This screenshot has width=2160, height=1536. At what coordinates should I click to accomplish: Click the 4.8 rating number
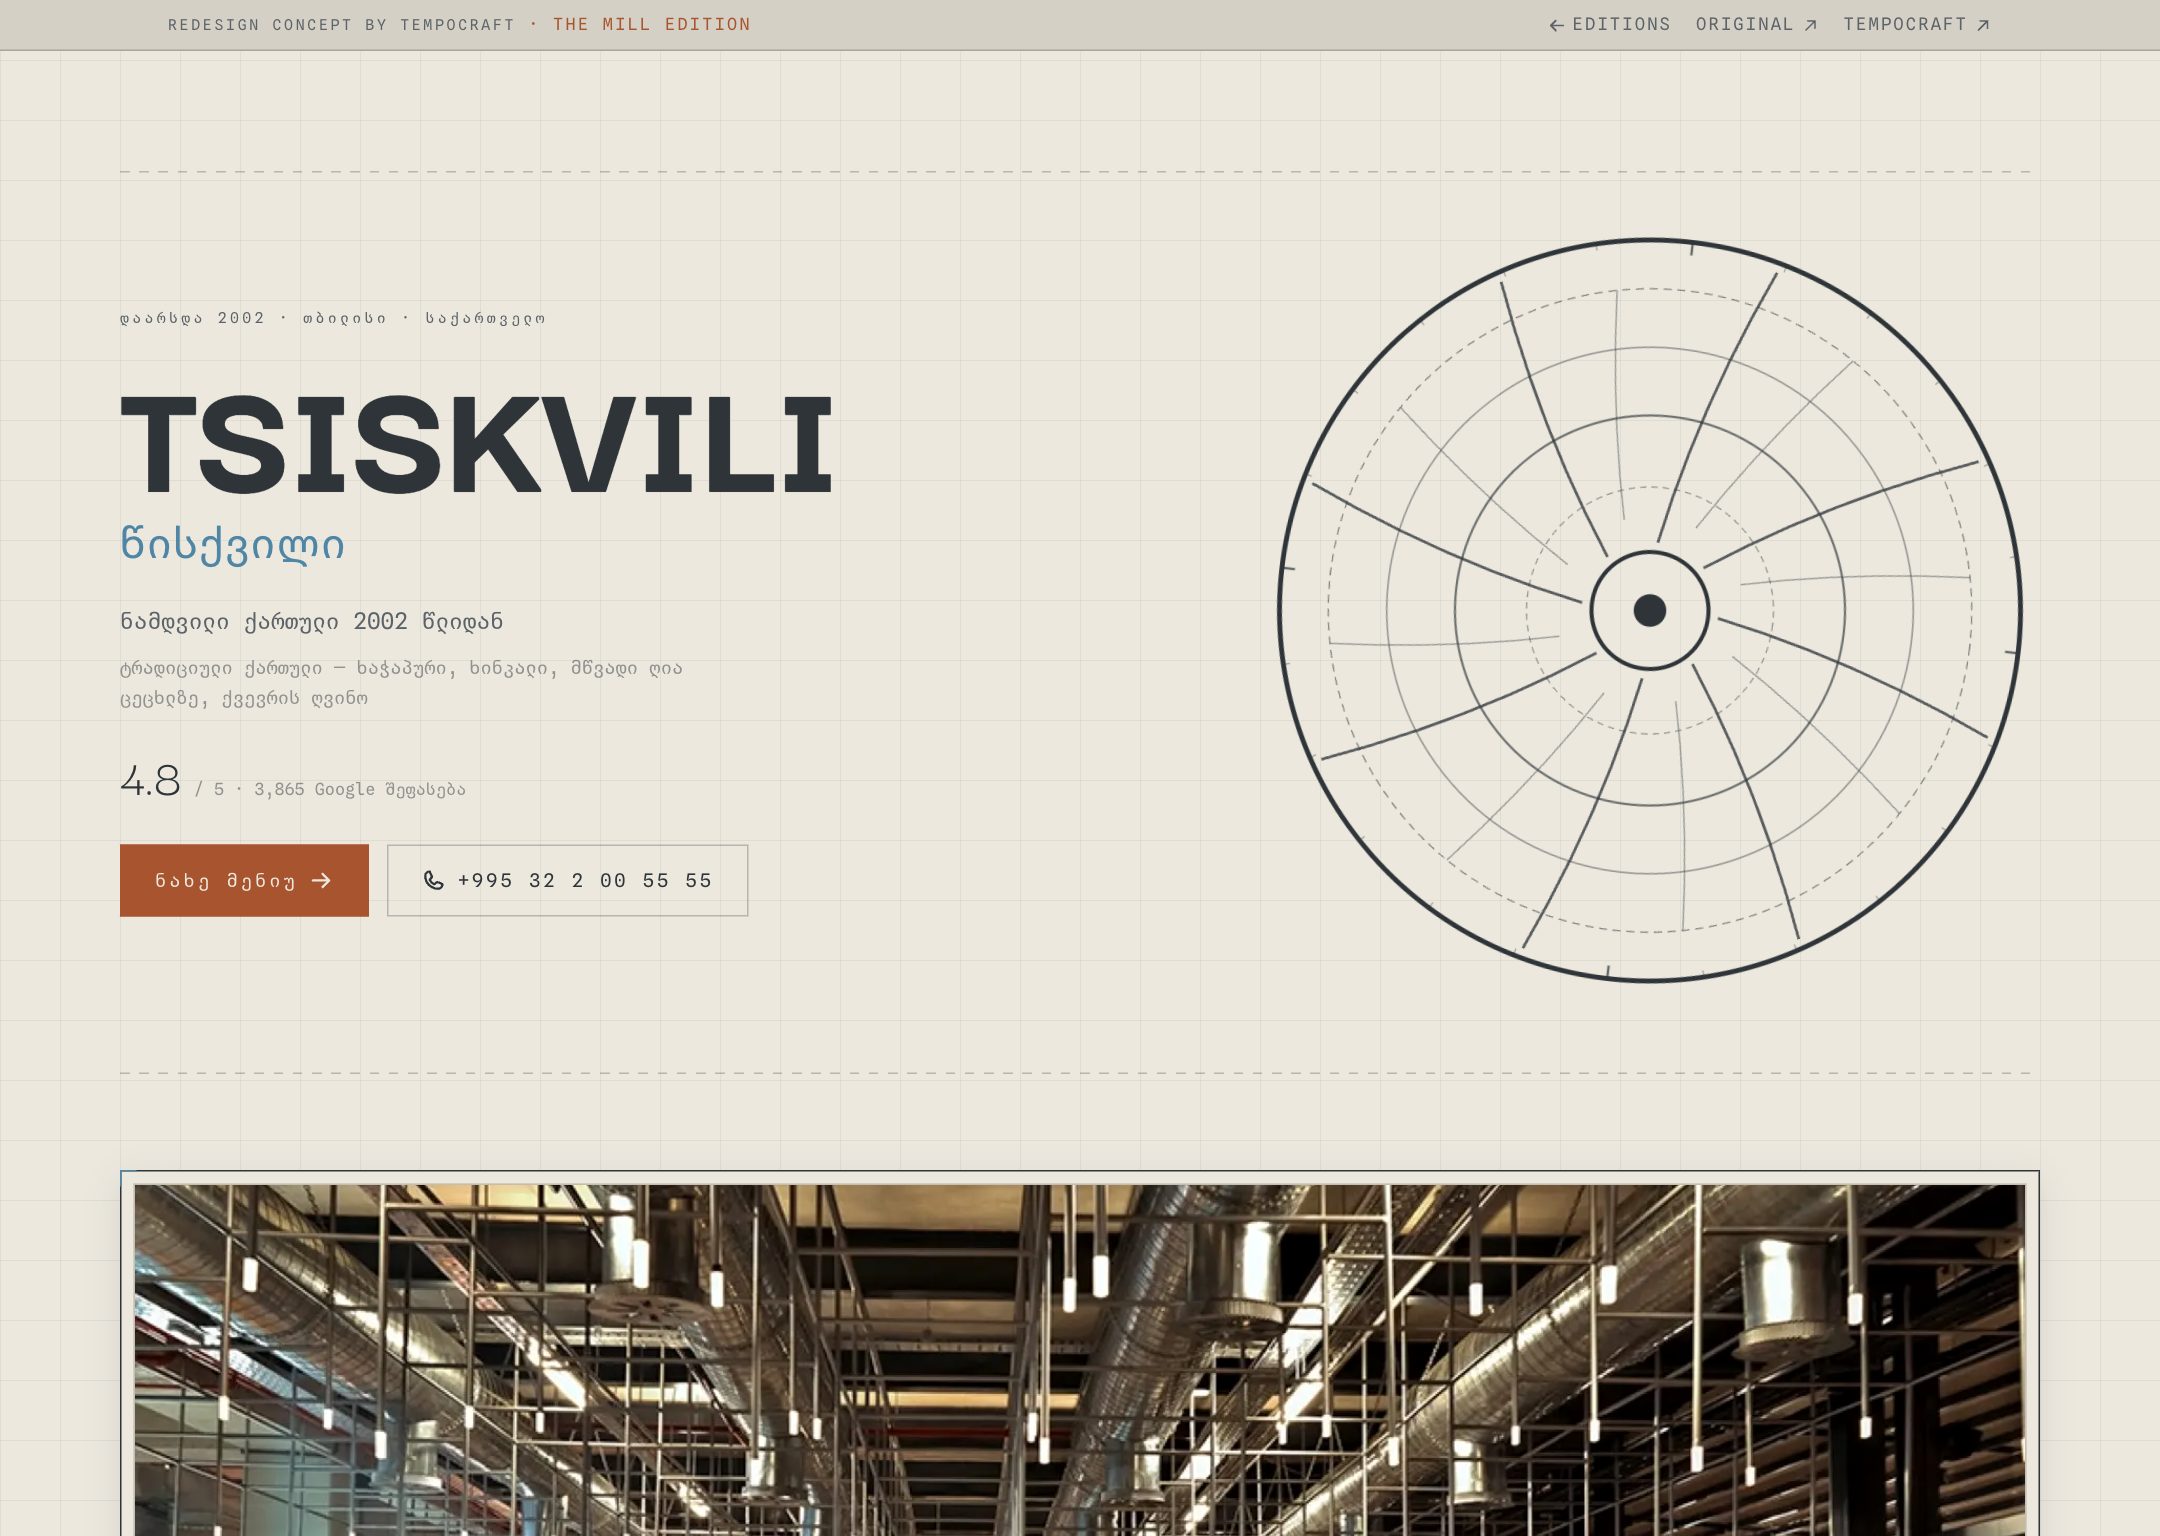point(150,781)
